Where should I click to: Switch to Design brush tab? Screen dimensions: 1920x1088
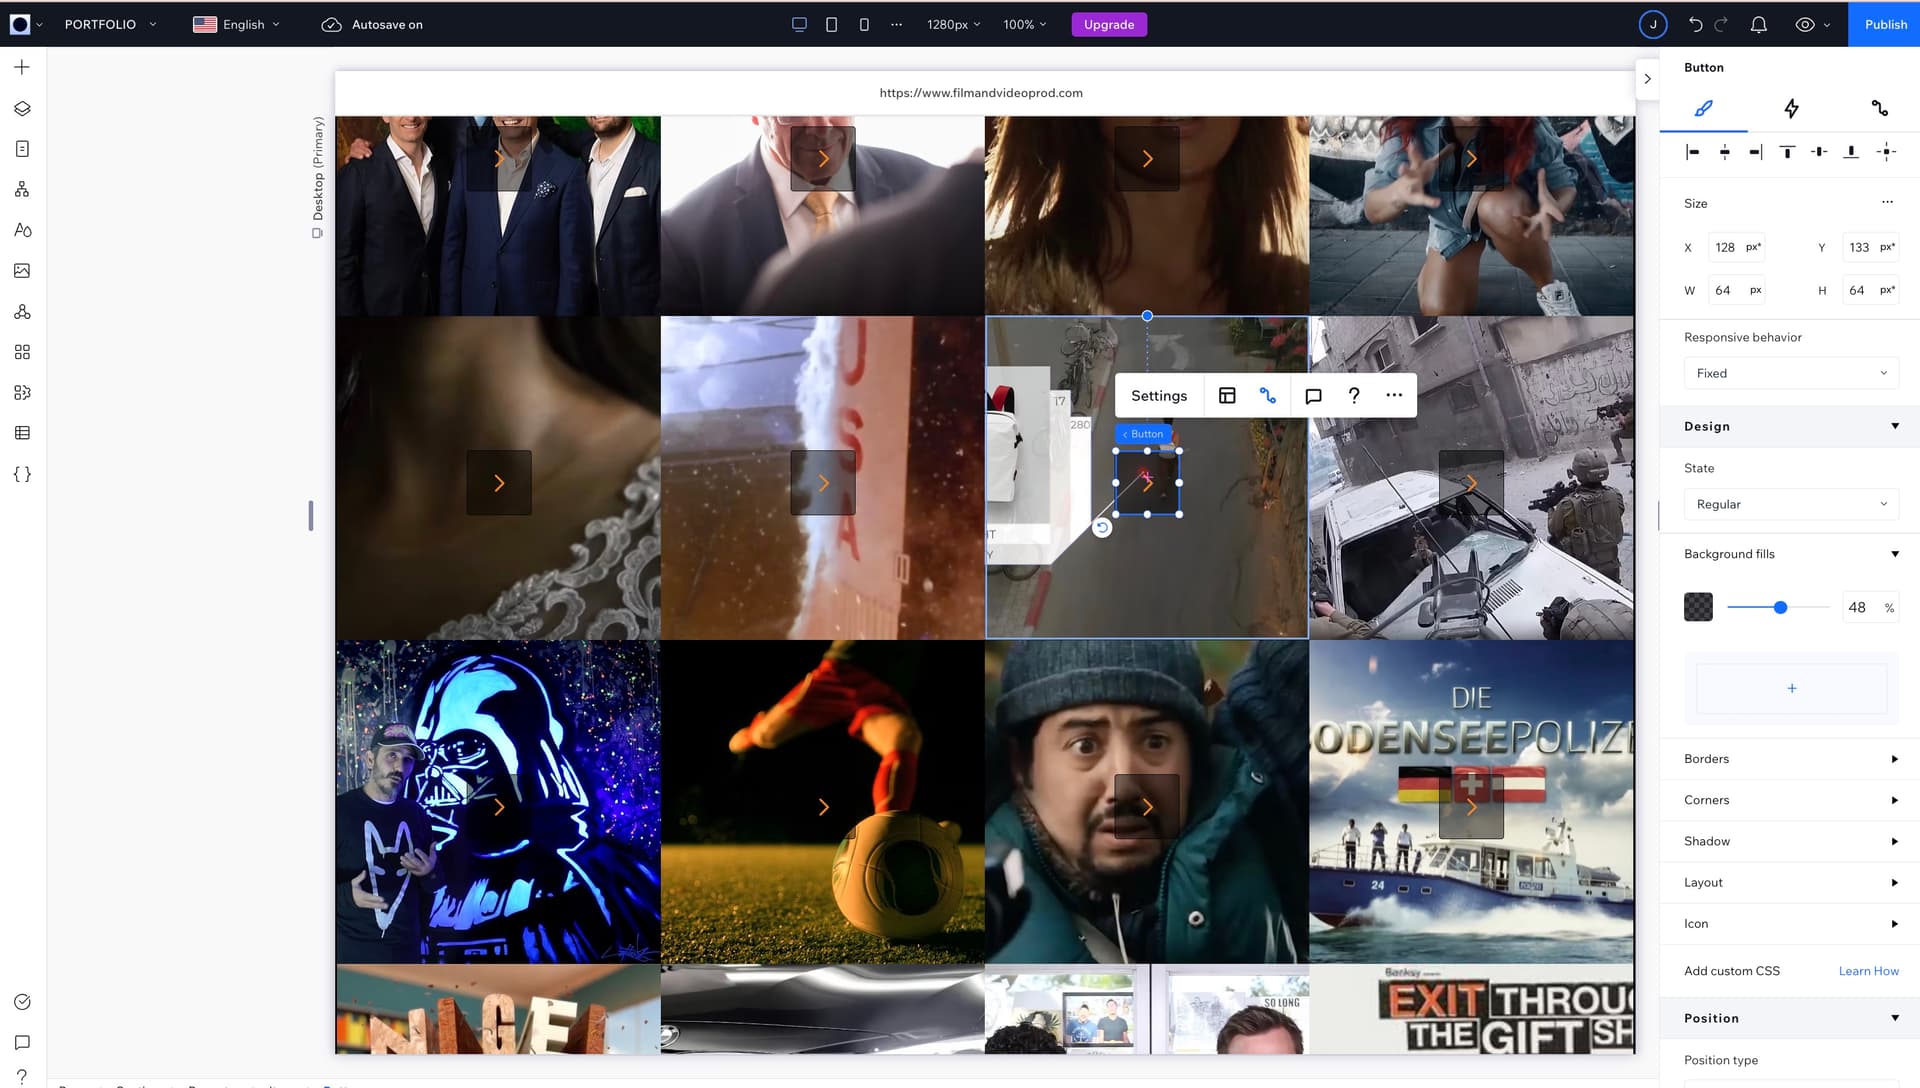(x=1704, y=108)
